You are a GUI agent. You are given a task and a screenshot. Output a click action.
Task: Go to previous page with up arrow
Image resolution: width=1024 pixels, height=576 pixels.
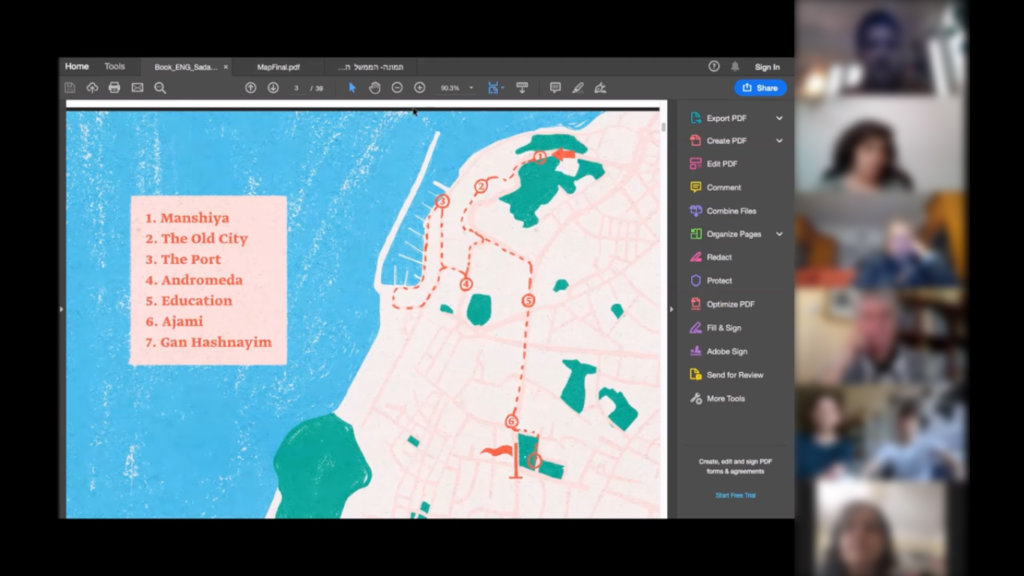coord(251,88)
